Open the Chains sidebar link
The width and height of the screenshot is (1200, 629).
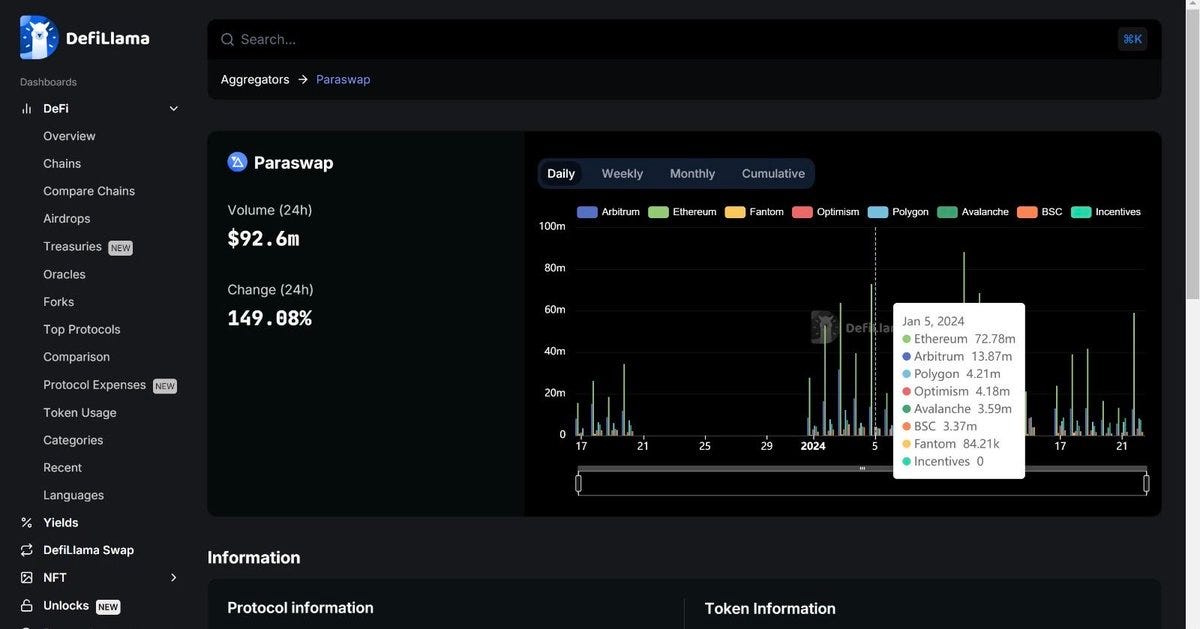[62, 163]
